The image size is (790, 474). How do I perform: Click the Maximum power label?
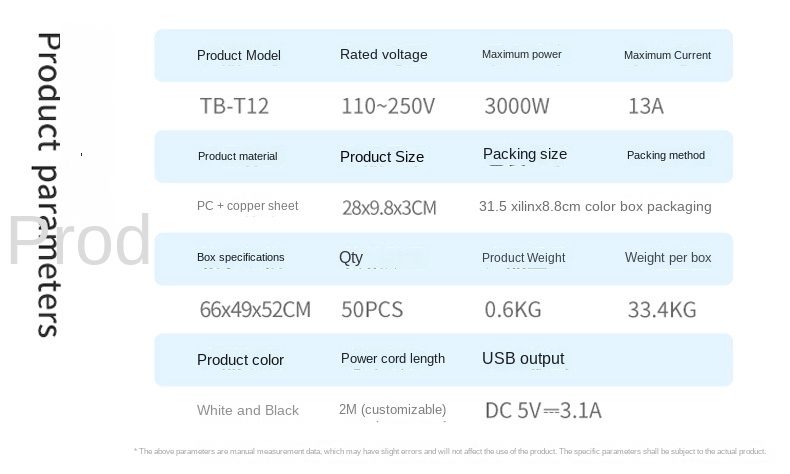521,55
